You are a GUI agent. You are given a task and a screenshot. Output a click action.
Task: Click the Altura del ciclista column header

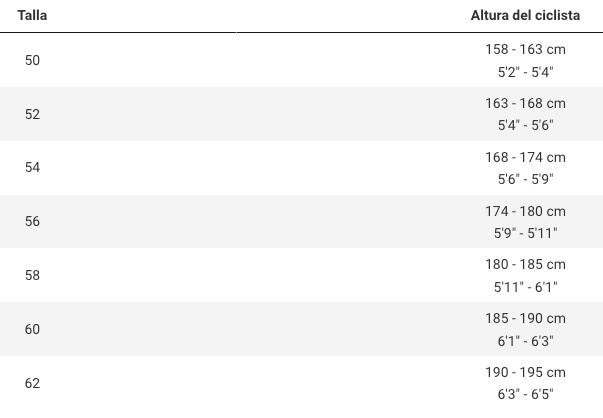click(525, 16)
